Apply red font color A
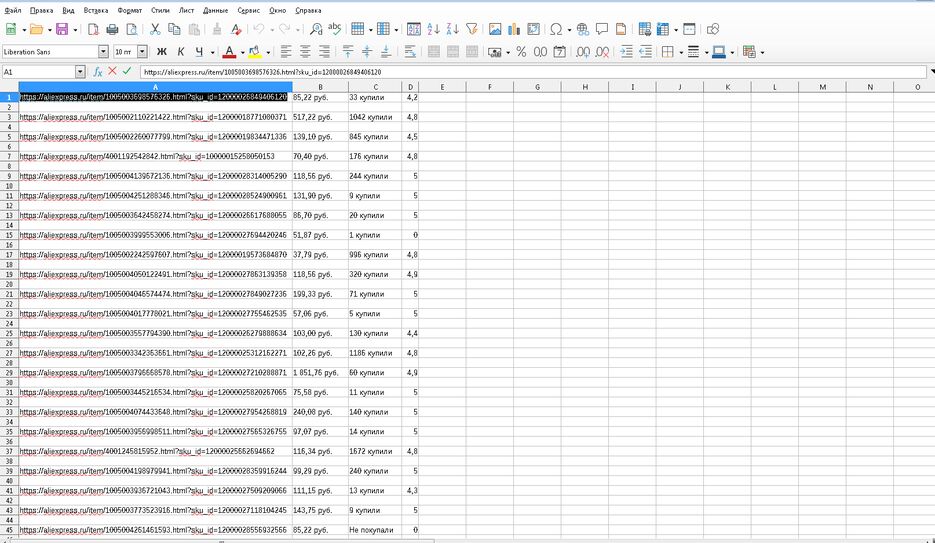935x543 pixels. [x=230, y=52]
